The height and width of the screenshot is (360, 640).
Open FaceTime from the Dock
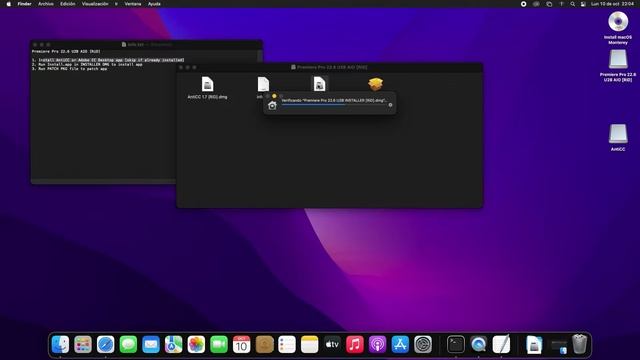(219, 344)
